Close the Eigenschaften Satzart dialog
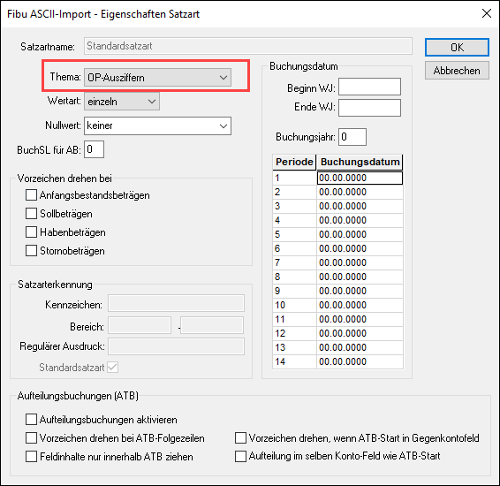Screen dimensions: 500x486 (x=486, y=14)
